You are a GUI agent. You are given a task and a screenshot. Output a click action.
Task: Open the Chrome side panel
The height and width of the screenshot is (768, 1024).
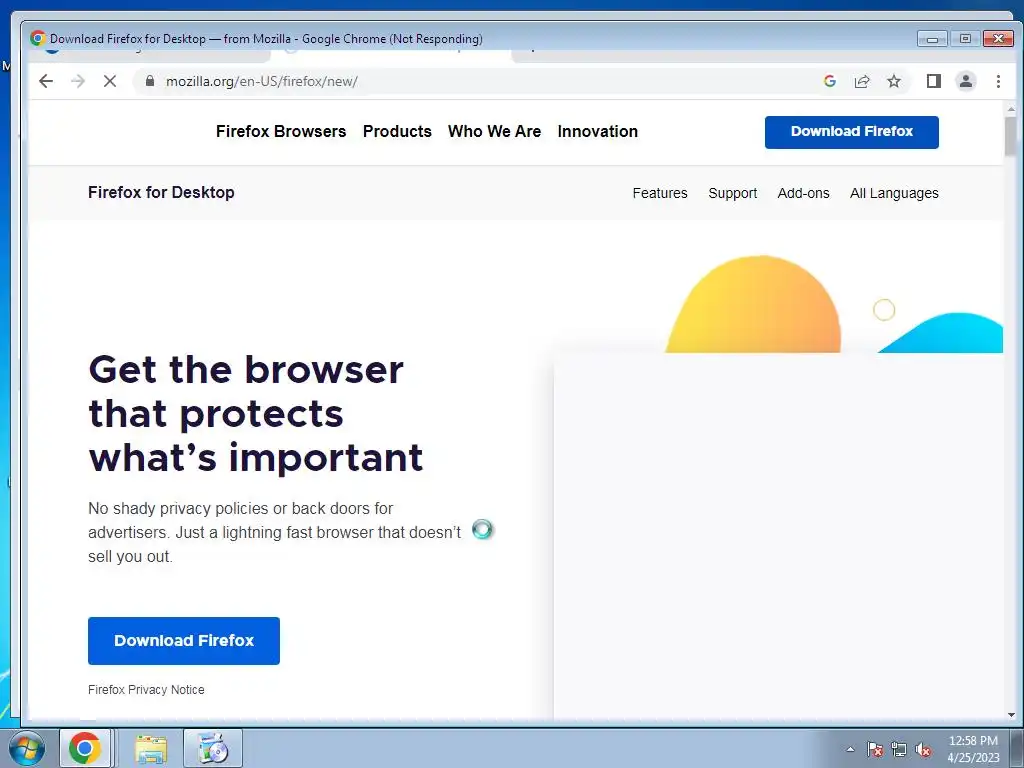coord(934,81)
